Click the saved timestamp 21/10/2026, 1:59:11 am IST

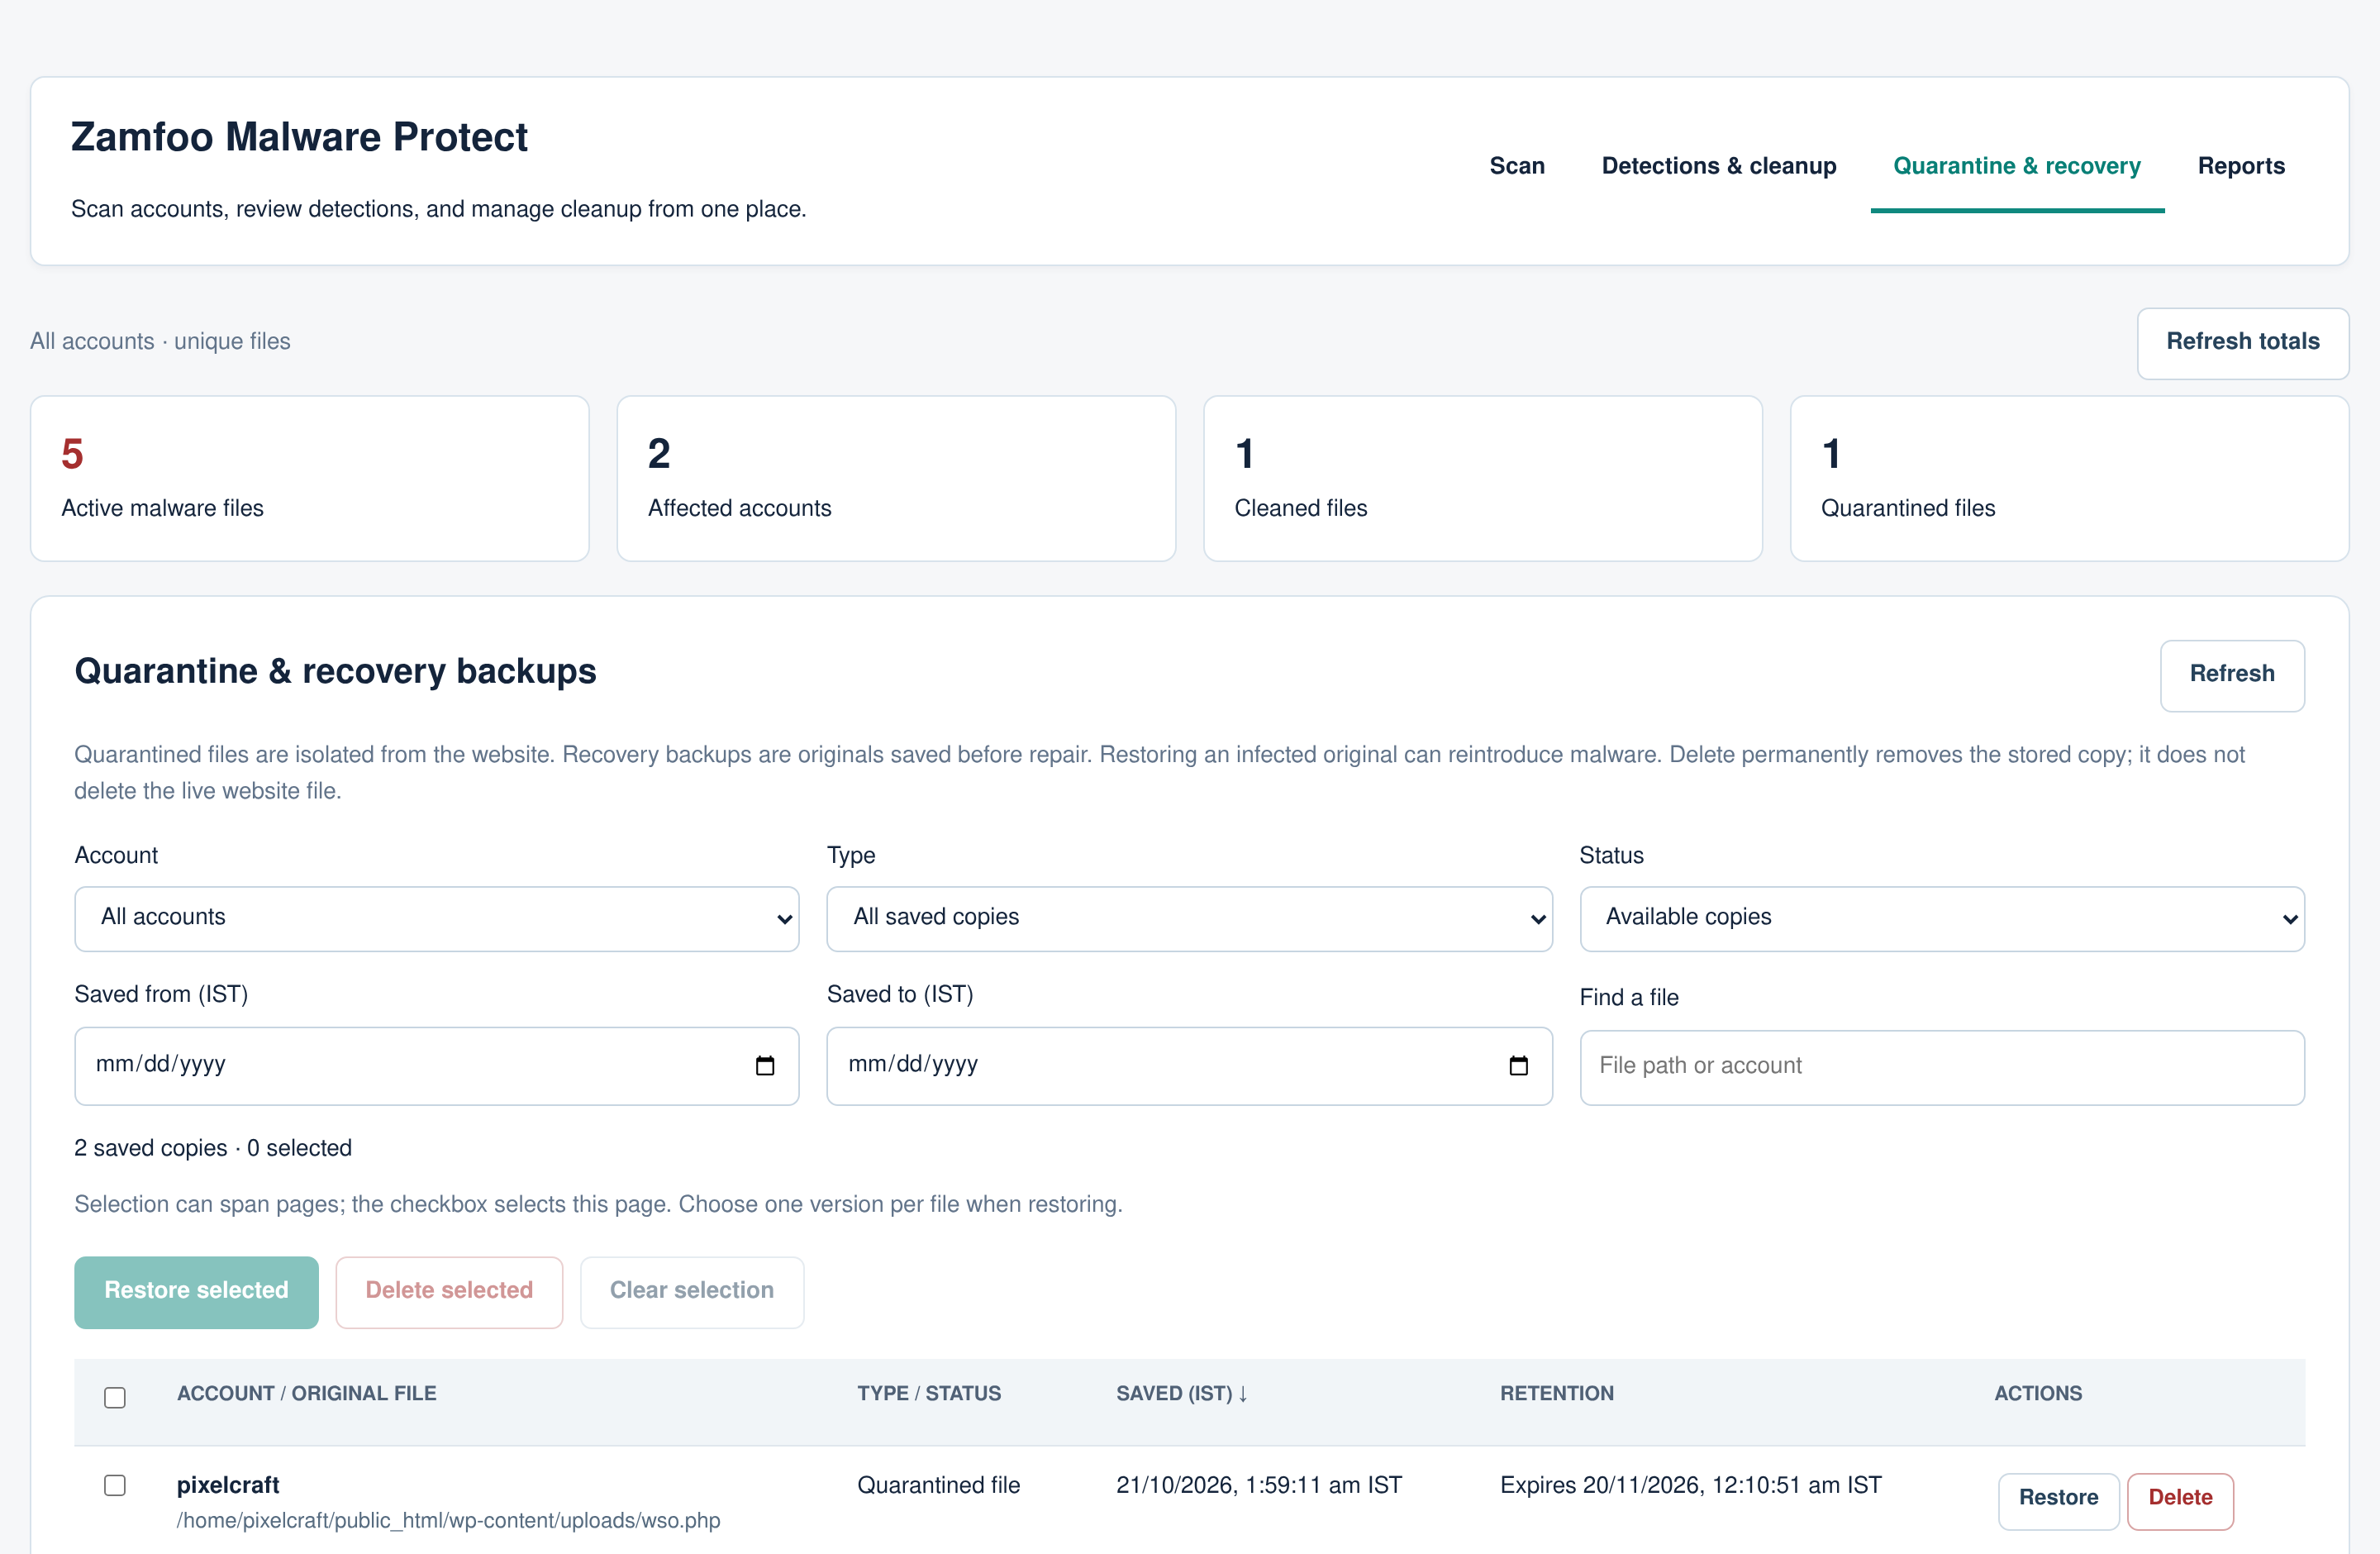(x=1259, y=1486)
